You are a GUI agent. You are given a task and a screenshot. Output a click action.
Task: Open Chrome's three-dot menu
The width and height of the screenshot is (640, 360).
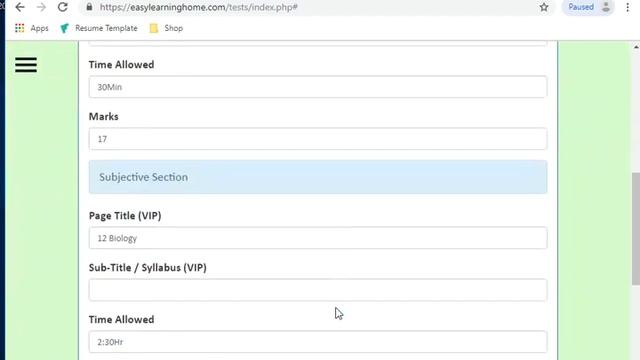coord(627,7)
